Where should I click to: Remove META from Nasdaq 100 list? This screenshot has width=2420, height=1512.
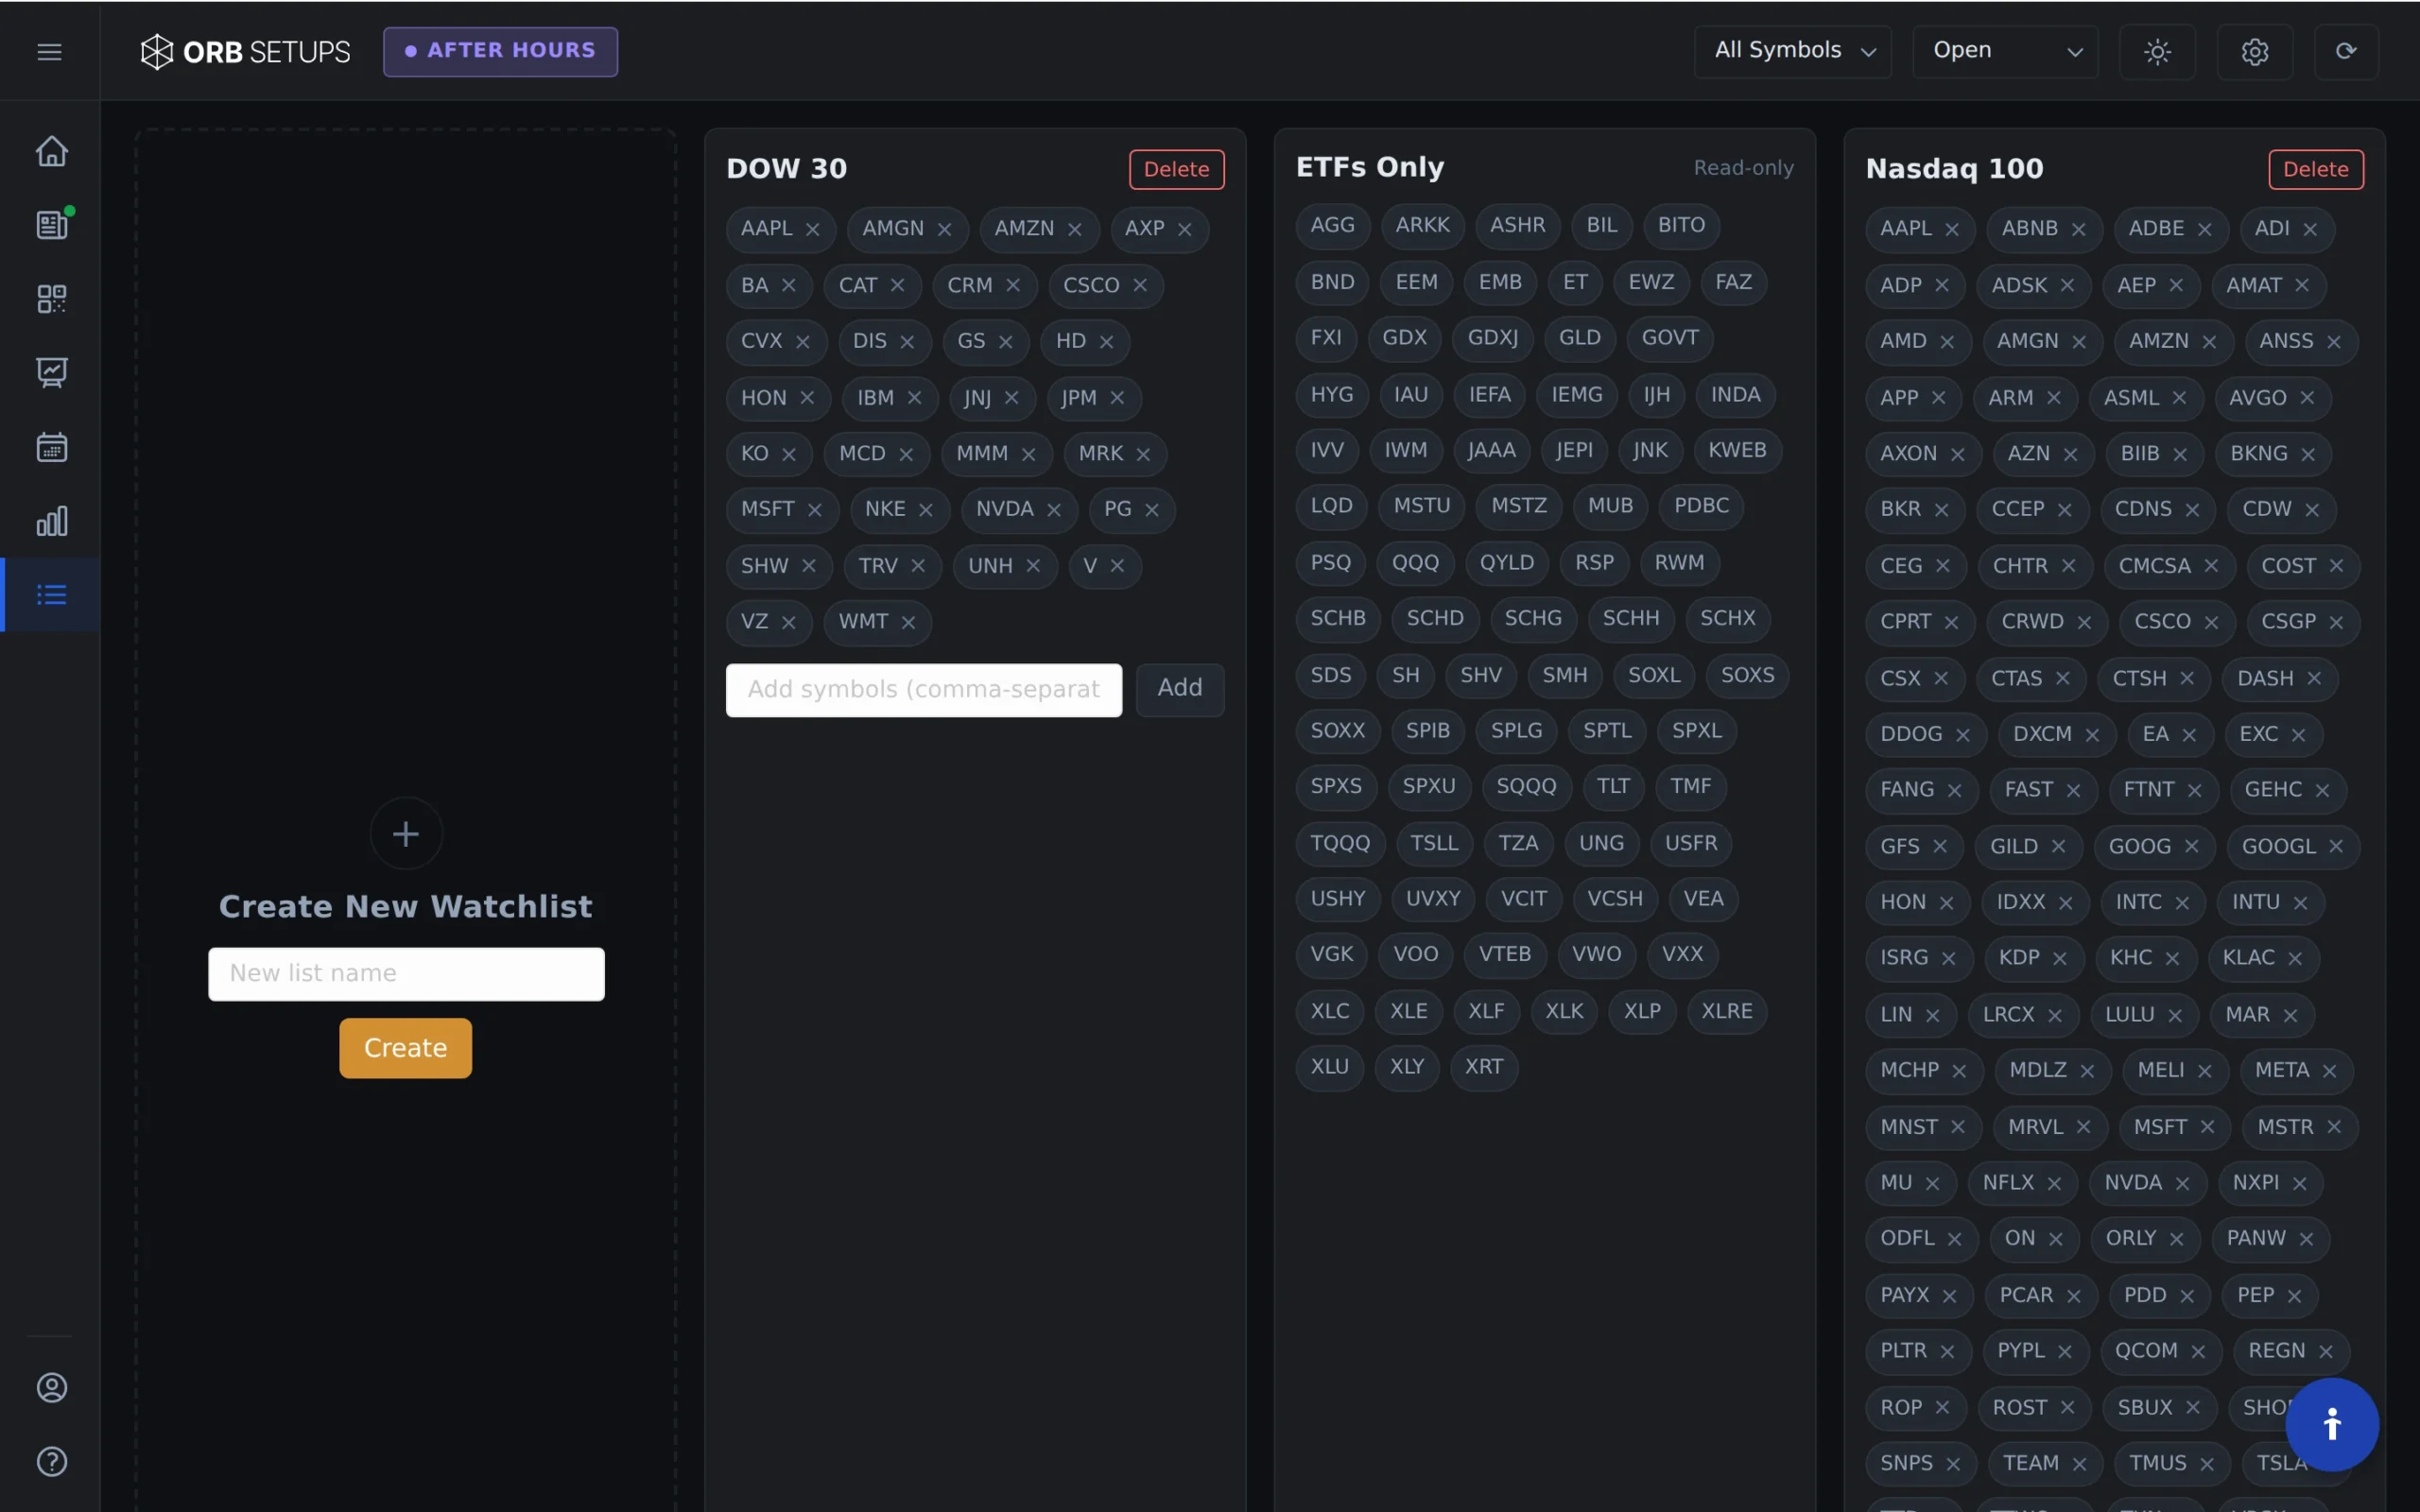pos(2329,1071)
